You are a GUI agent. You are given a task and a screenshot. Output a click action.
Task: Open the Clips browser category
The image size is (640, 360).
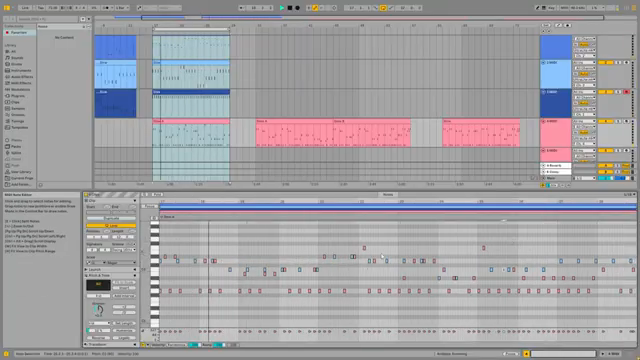[x=16, y=102]
